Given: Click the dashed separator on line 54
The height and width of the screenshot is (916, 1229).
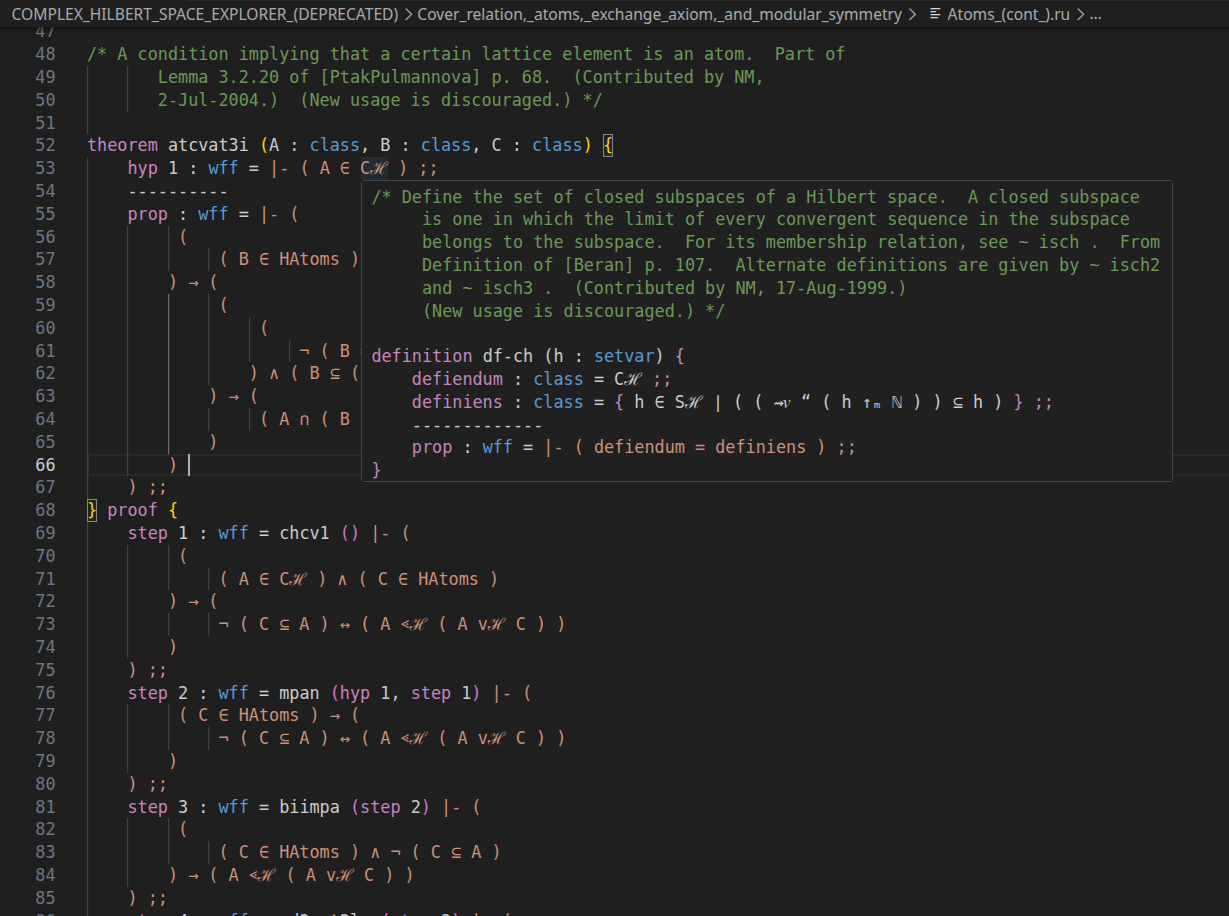Looking at the screenshot, I should tap(178, 191).
